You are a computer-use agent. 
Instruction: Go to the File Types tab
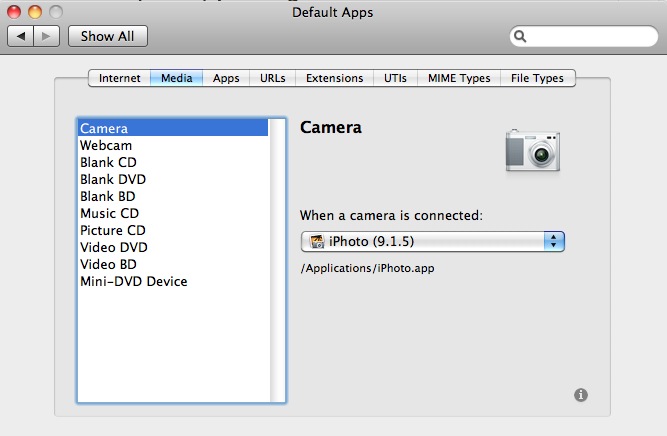click(537, 78)
